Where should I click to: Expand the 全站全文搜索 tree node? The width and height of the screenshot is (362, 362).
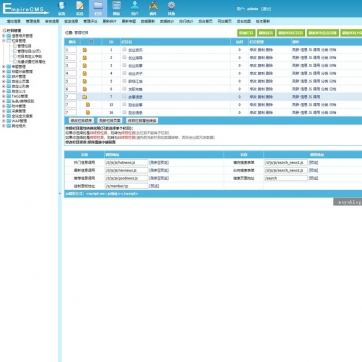(x=4, y=116)
